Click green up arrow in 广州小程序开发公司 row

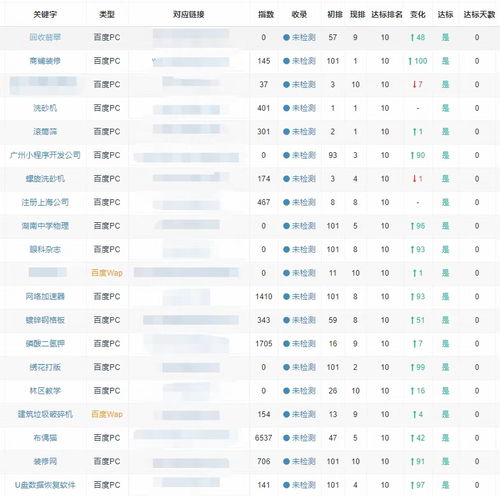pyautogui.click(x=412, y=155)
